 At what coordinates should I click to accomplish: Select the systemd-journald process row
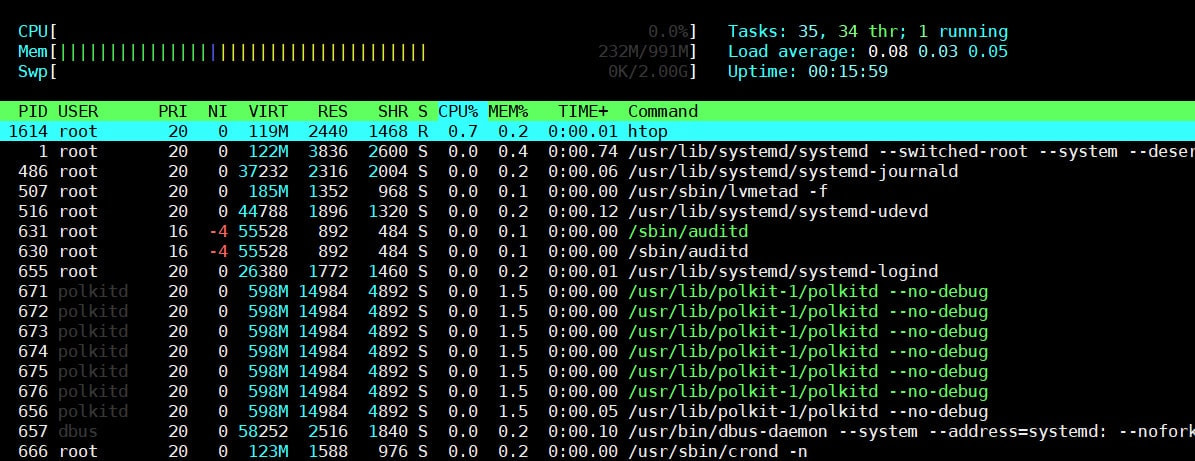(598, 171)
